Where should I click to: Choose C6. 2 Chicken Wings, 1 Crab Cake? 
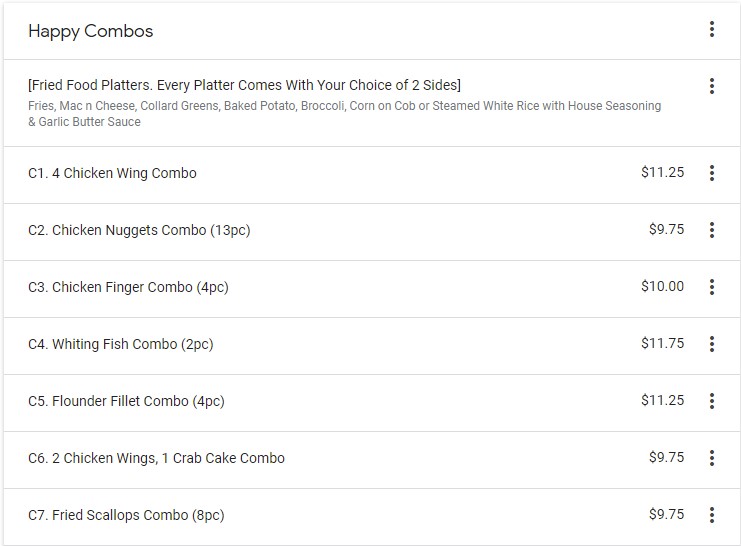click(156, 458)
